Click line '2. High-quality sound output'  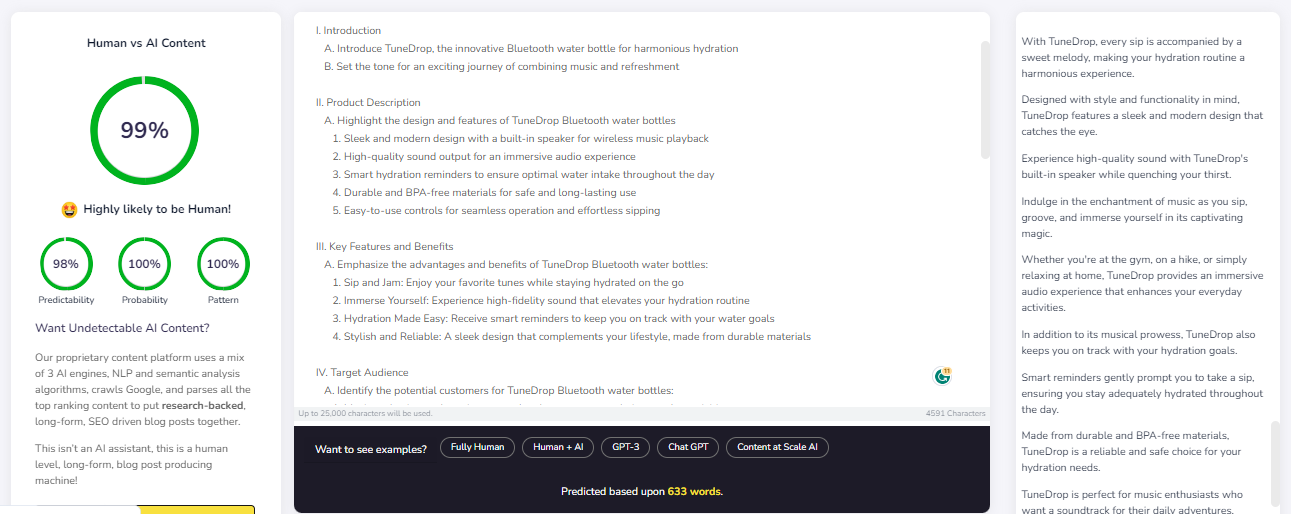point(483,157)
